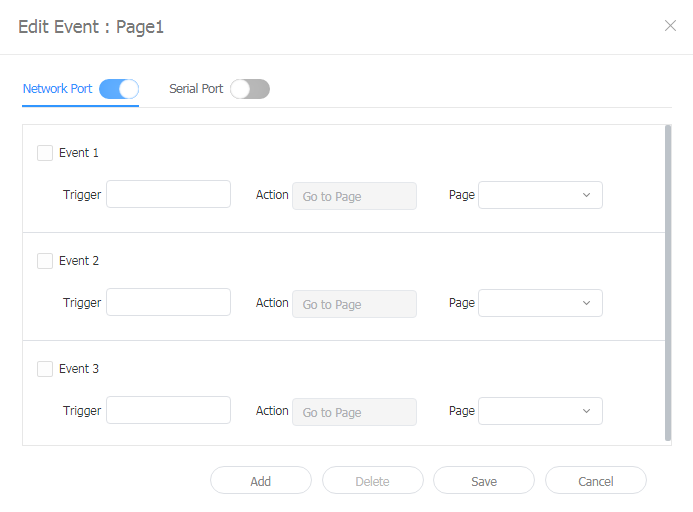This screenshot has width=693, height=512.
Task: Select the Event 3 Trigger input field
Action: tap(168, 411)
